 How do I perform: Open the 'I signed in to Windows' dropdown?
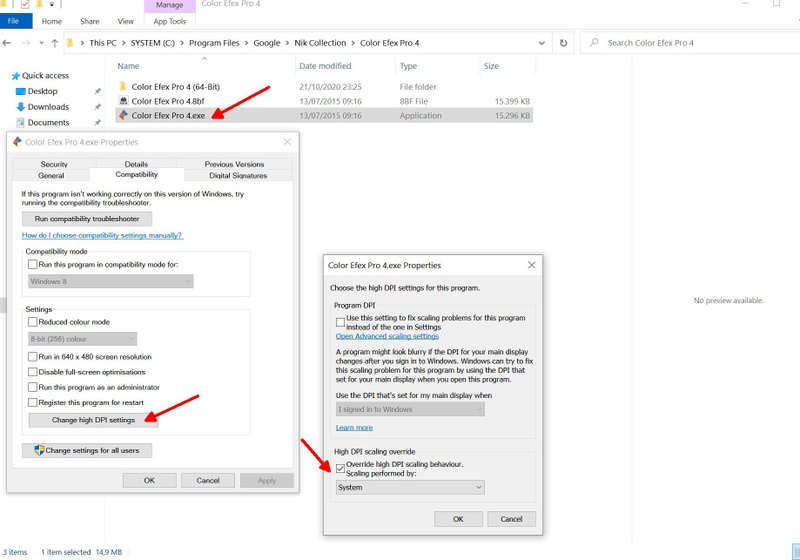(410, 409)
